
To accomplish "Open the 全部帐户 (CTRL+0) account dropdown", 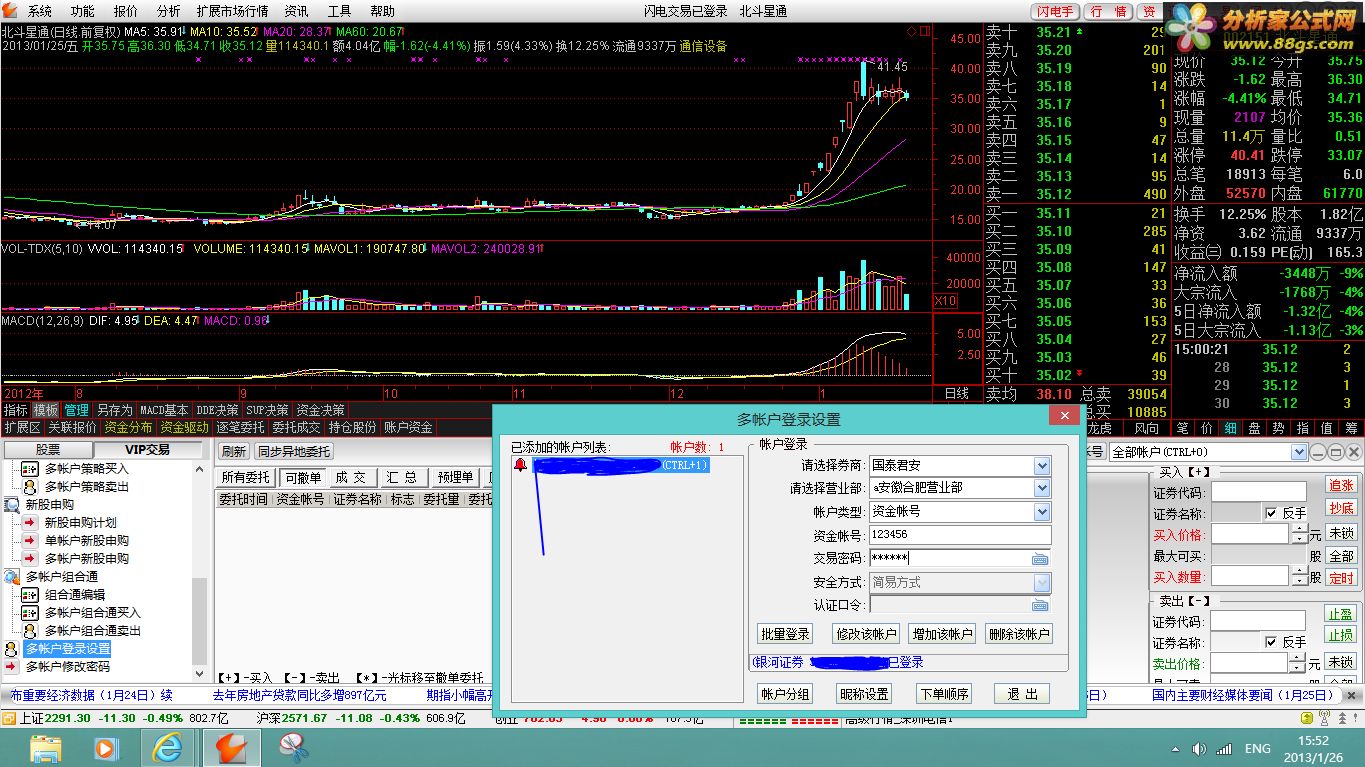I will (1299, 452).
